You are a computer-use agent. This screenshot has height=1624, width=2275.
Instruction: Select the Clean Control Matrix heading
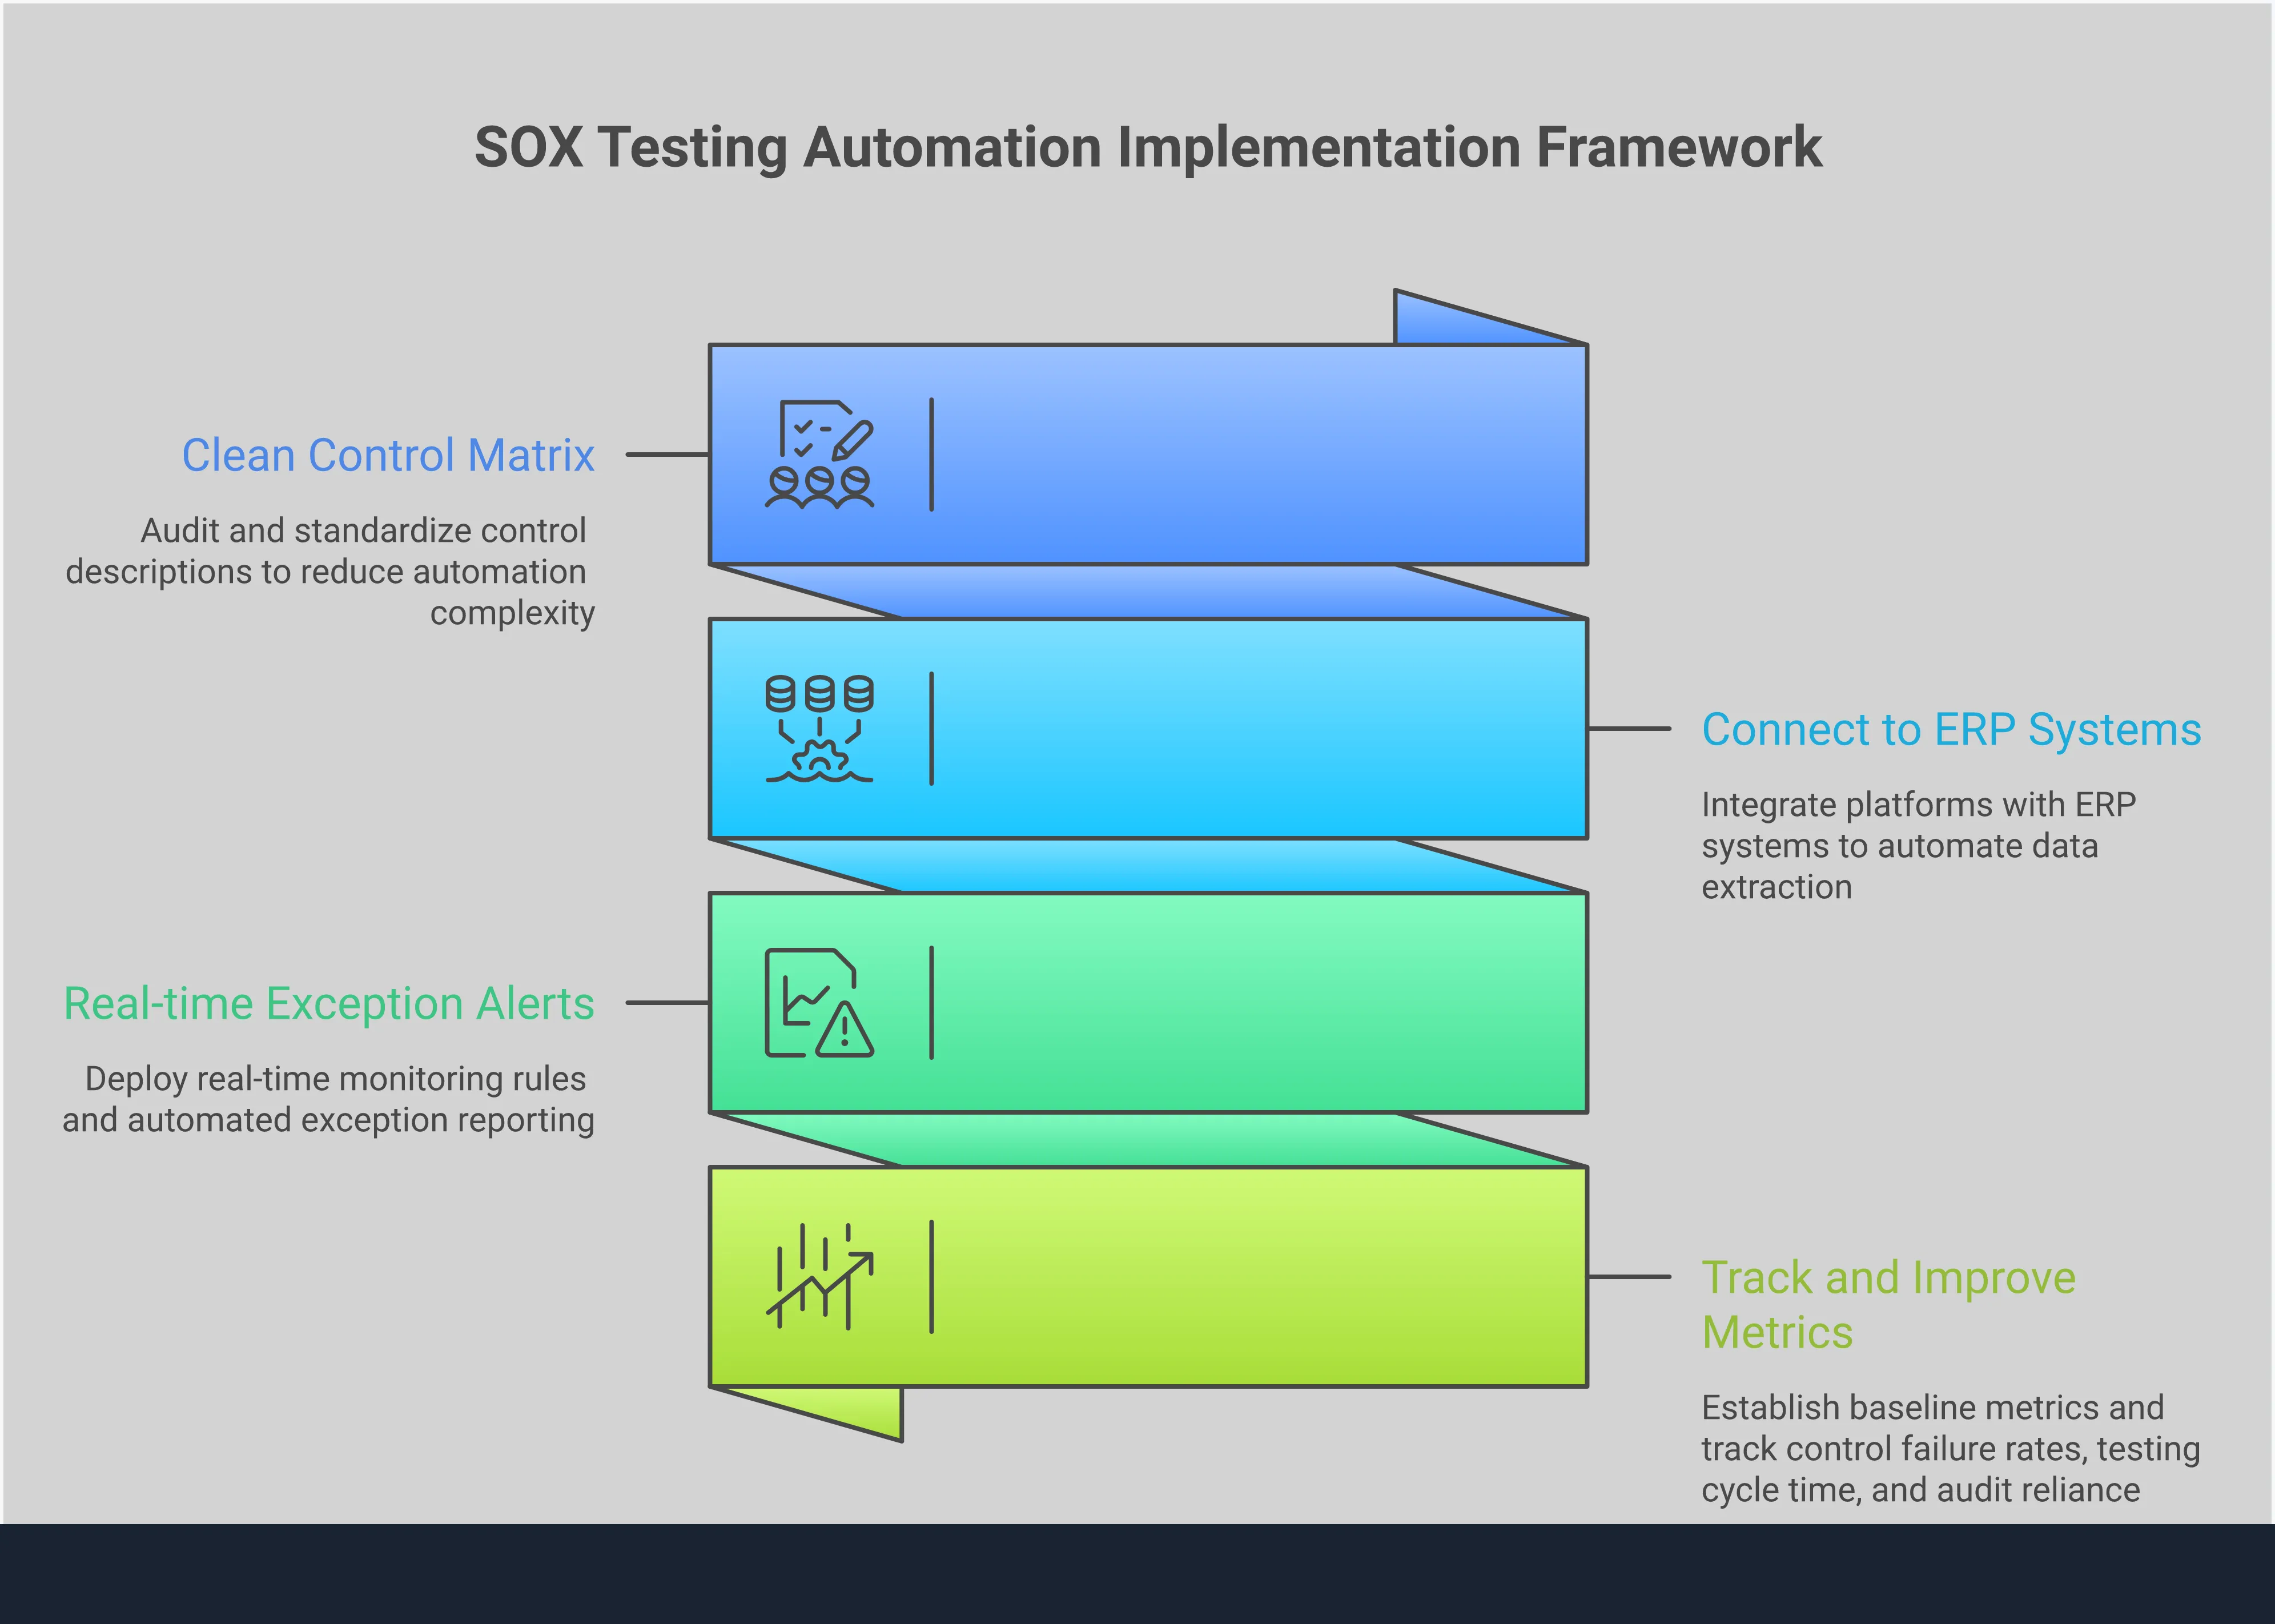pyautogui.click(x=389, y=455)
